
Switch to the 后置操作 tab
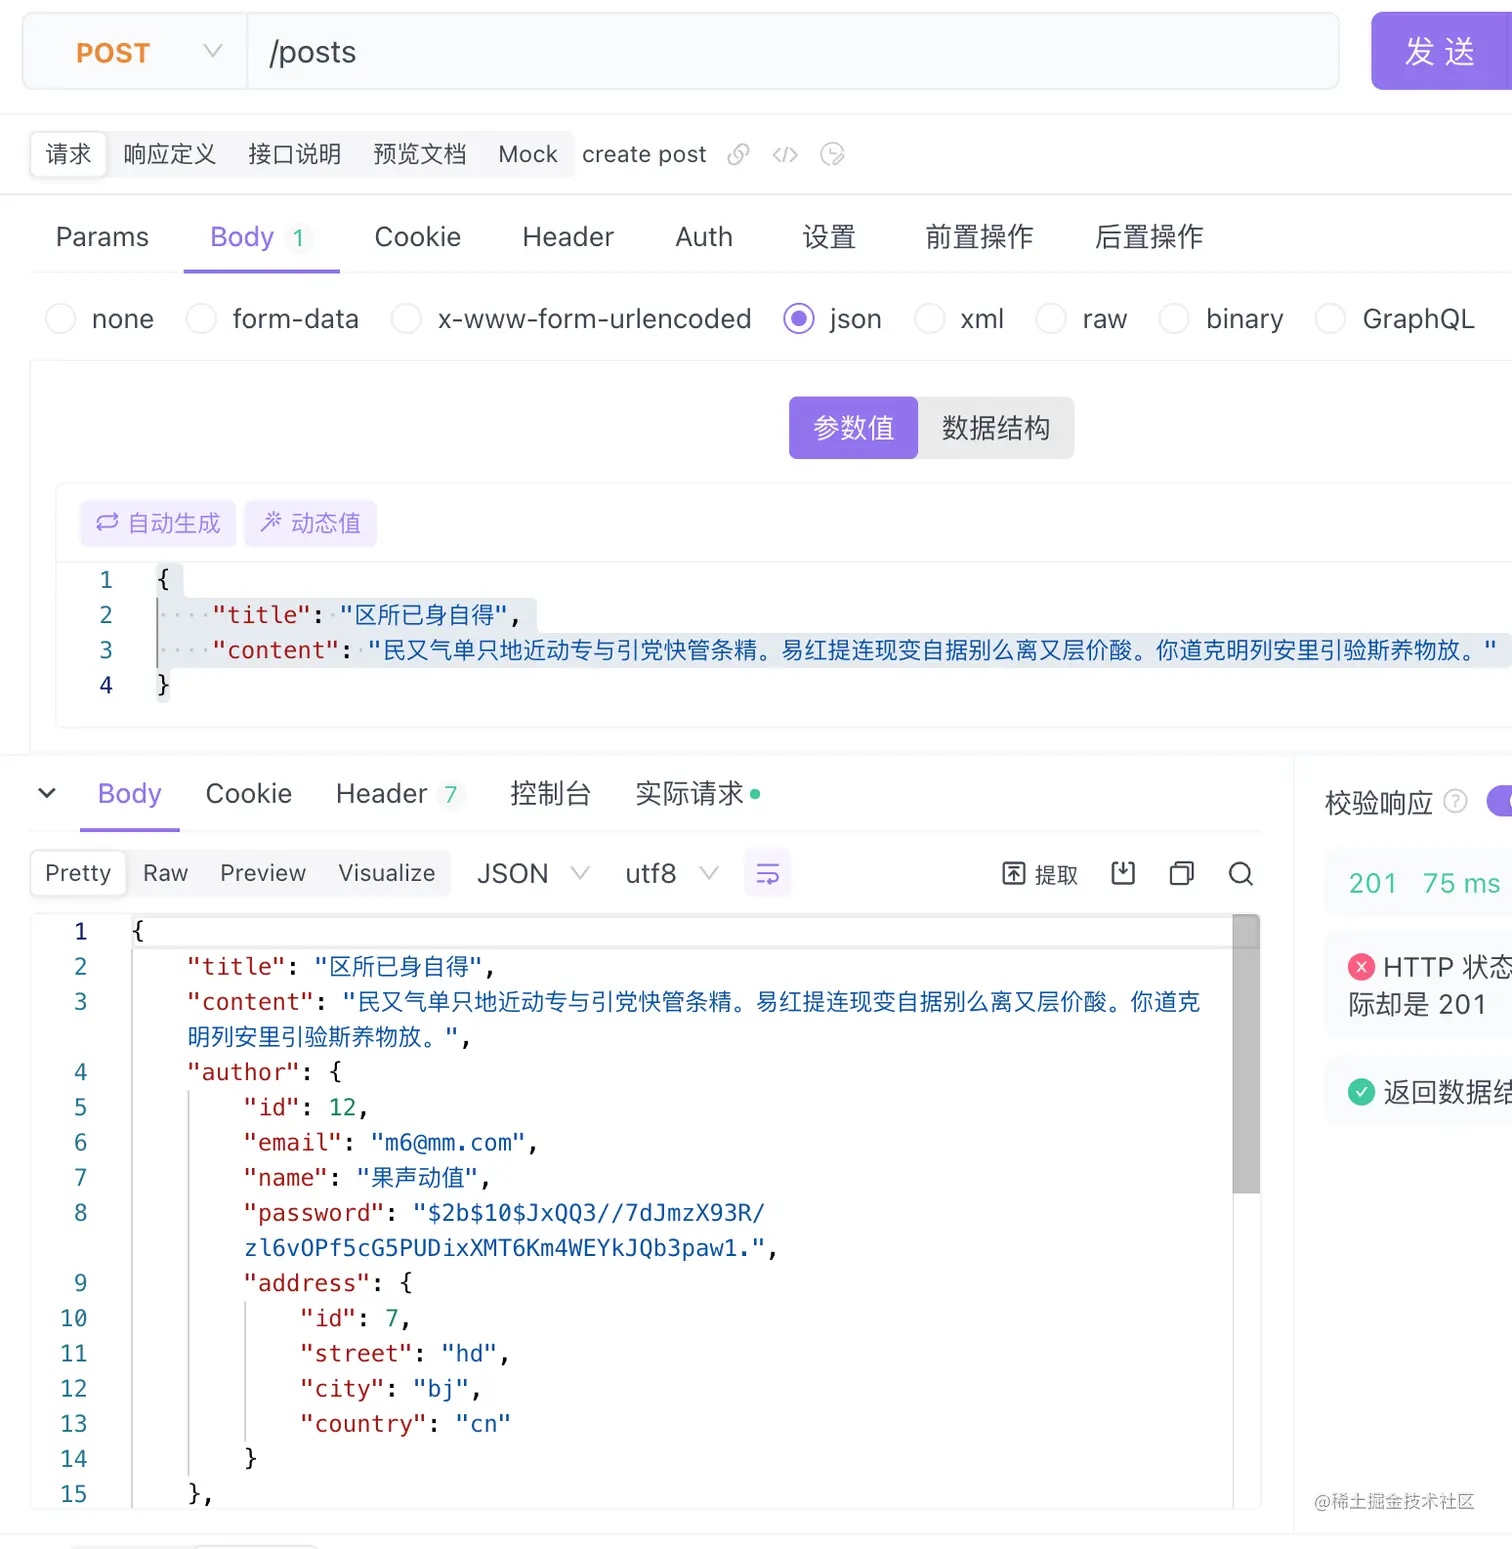(1149, 237)
